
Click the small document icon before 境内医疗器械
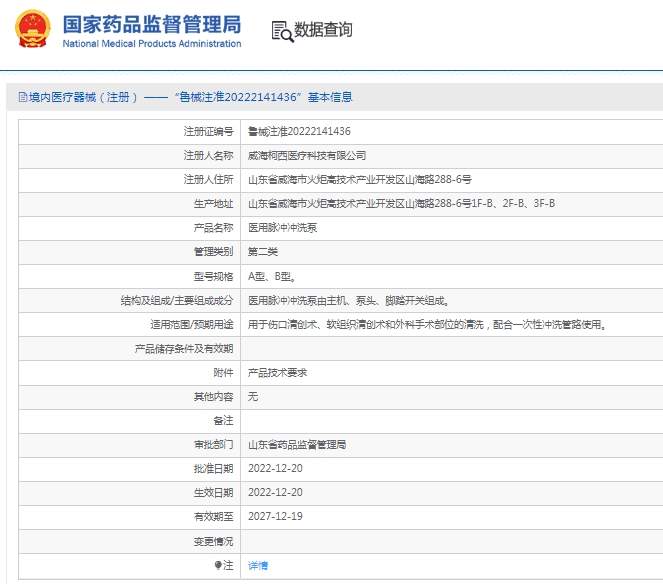coord(23,97)
